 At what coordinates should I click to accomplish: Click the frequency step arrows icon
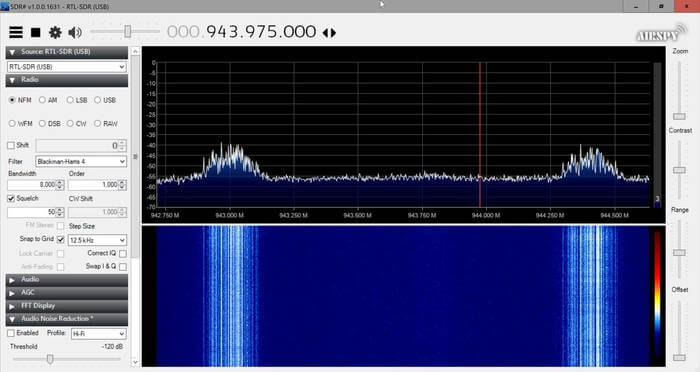click(329, 33)
